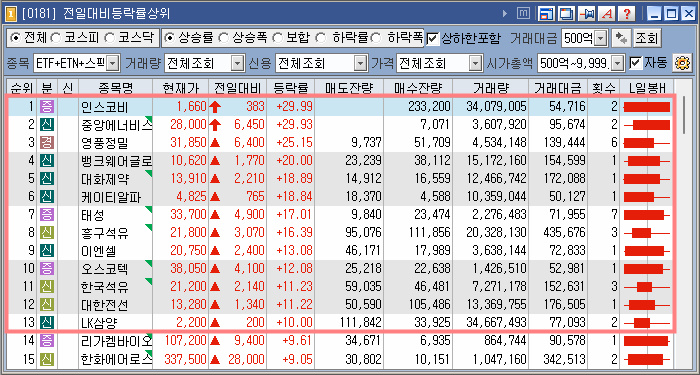Open the 거래량 전체조회 dropdown

[x=239, y=63]
